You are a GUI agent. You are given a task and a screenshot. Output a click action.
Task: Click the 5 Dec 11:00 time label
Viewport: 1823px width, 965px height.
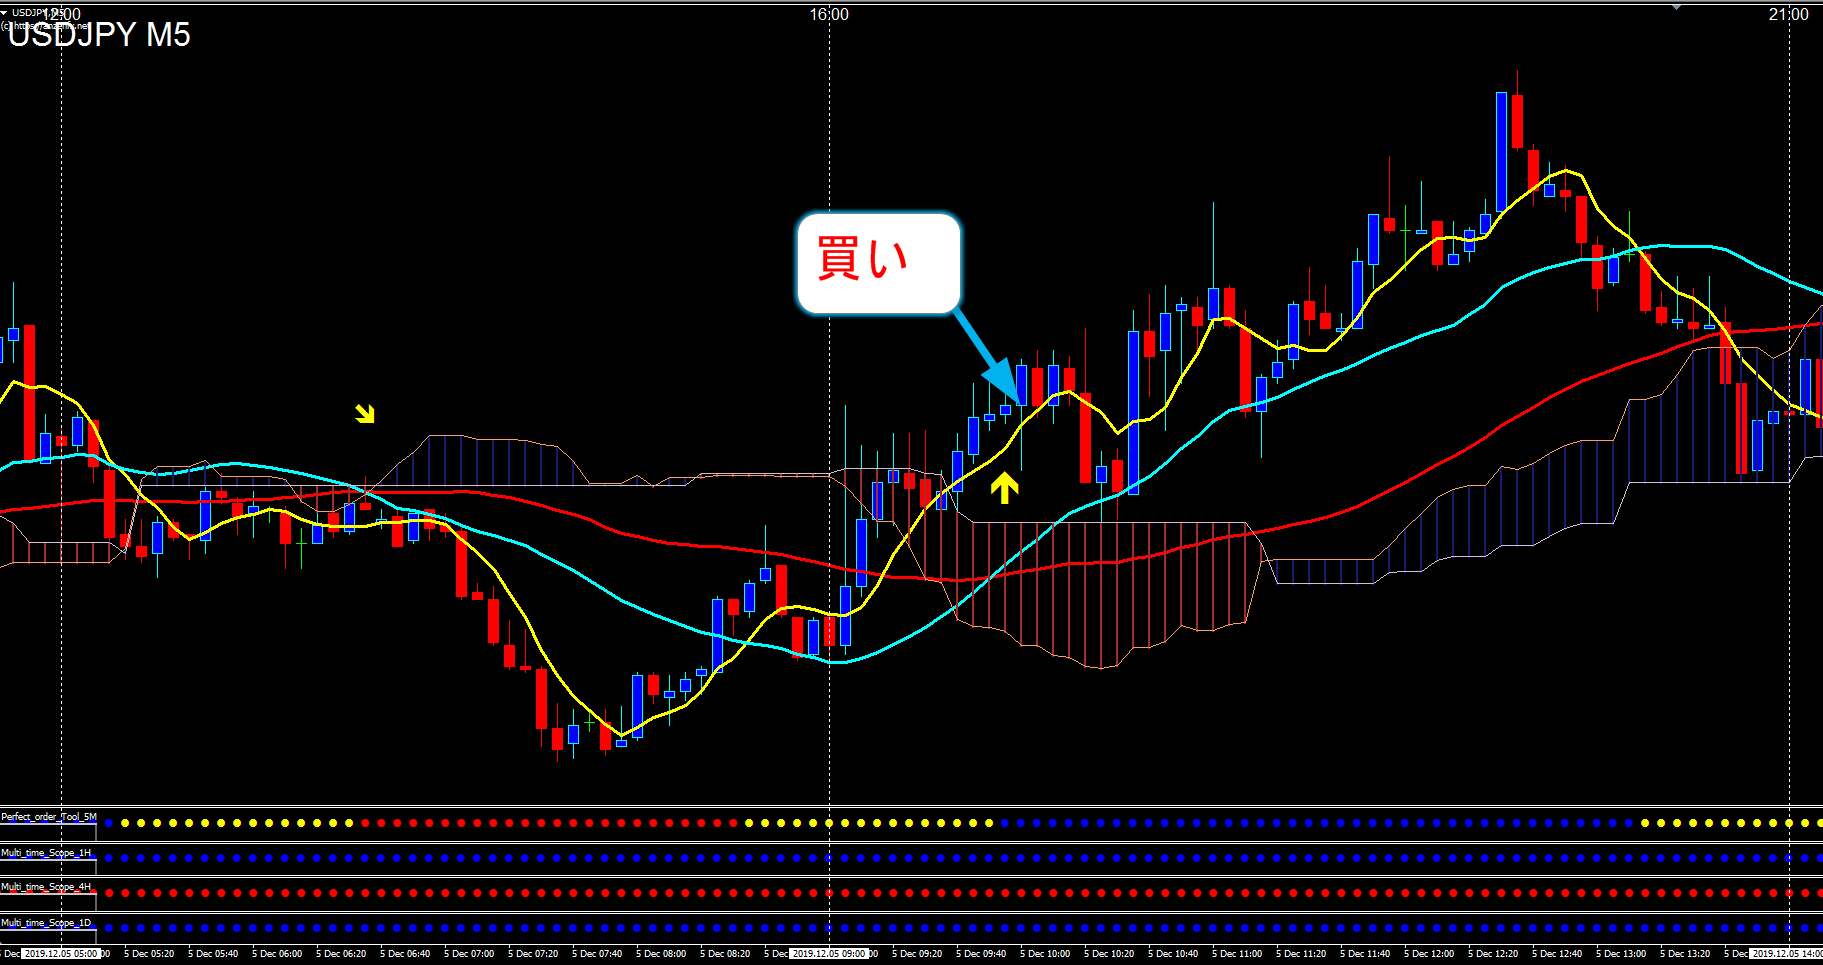pyautogui.click(x=1237, y=954)
